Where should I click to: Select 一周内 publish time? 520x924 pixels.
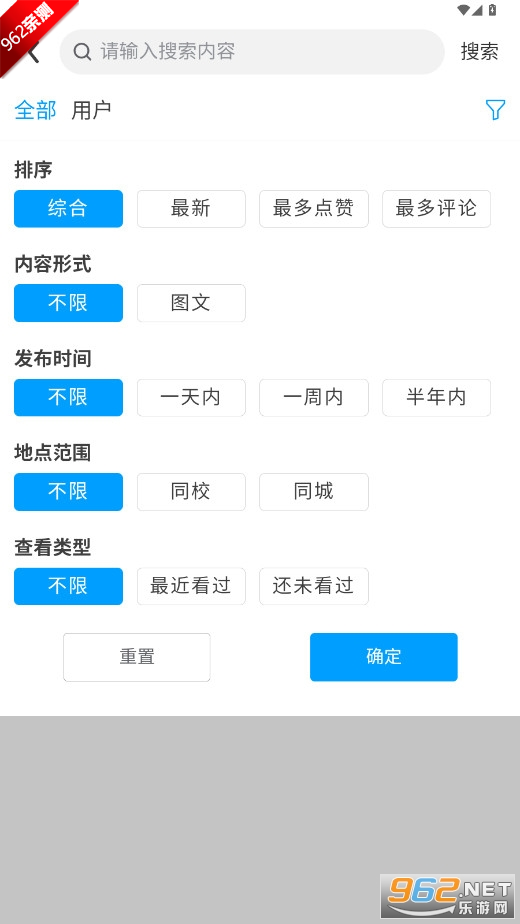tap(314, 398)
